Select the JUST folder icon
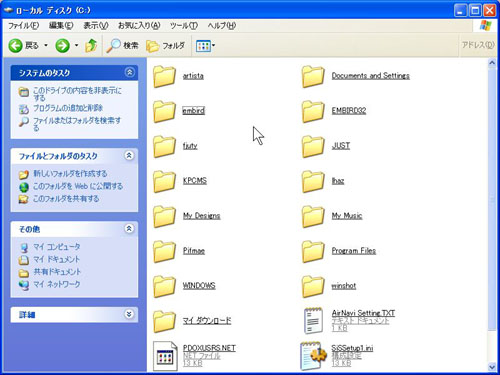 click(x=313, y=146)
